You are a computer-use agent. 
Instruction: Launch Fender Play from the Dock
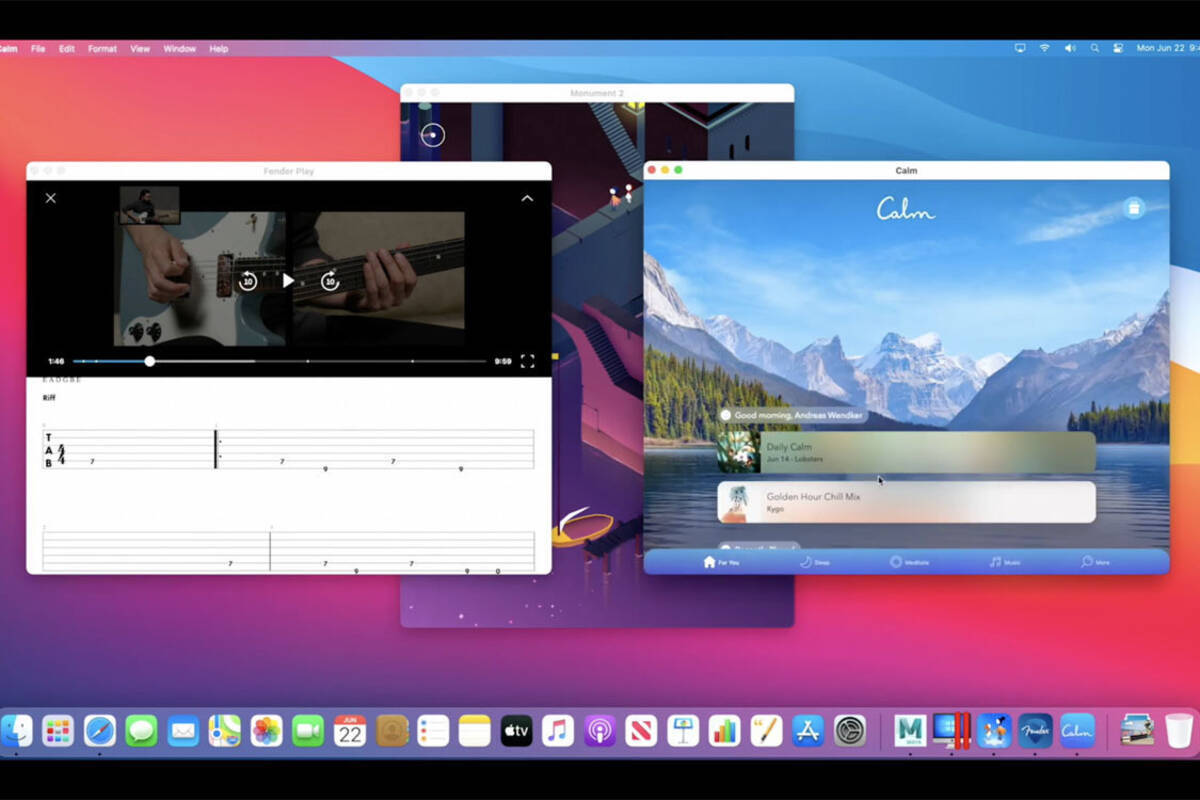(1035, 731)
